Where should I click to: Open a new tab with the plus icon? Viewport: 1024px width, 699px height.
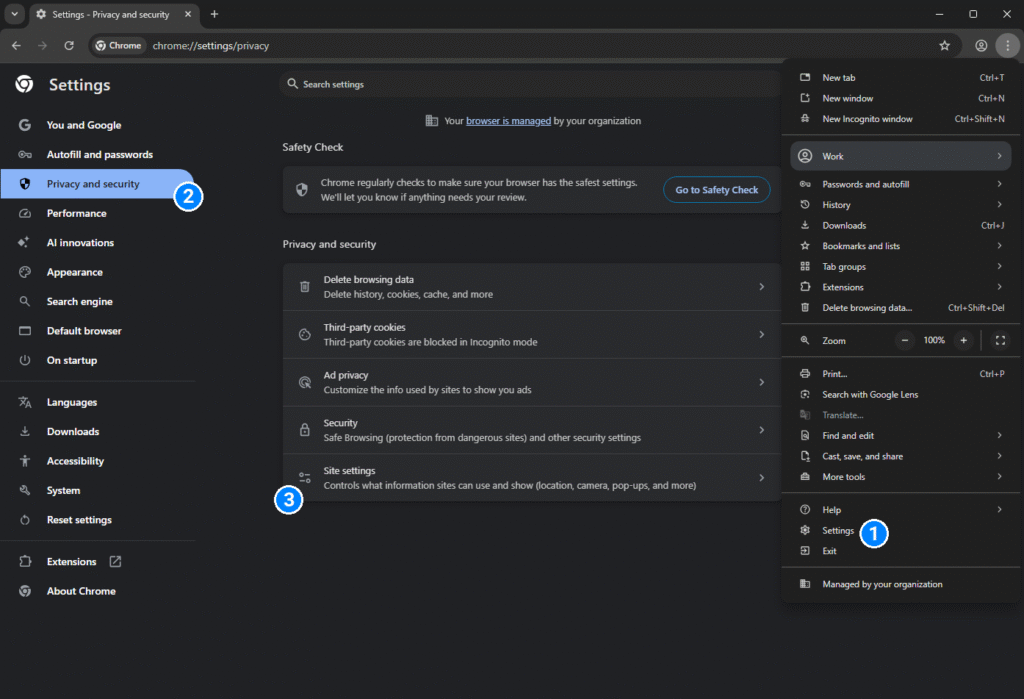(x=214, y=14)
